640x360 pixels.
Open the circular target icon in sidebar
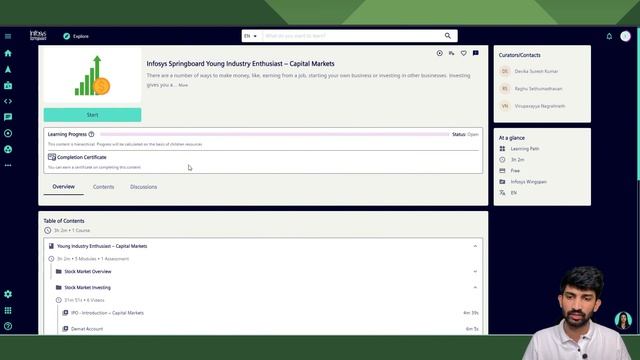[8, 133]
